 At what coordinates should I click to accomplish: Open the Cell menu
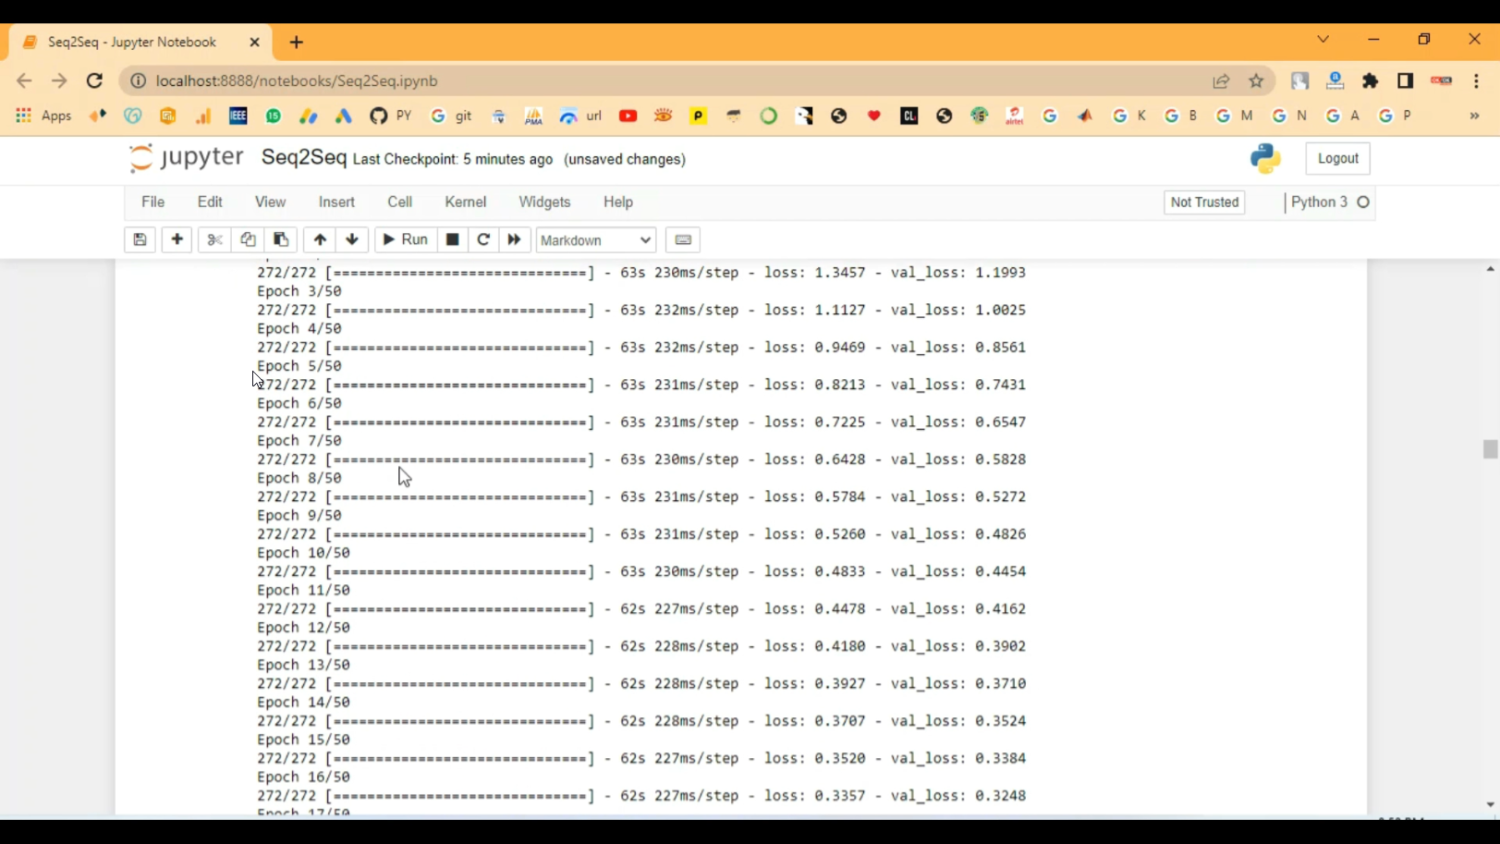click(399, 202)
